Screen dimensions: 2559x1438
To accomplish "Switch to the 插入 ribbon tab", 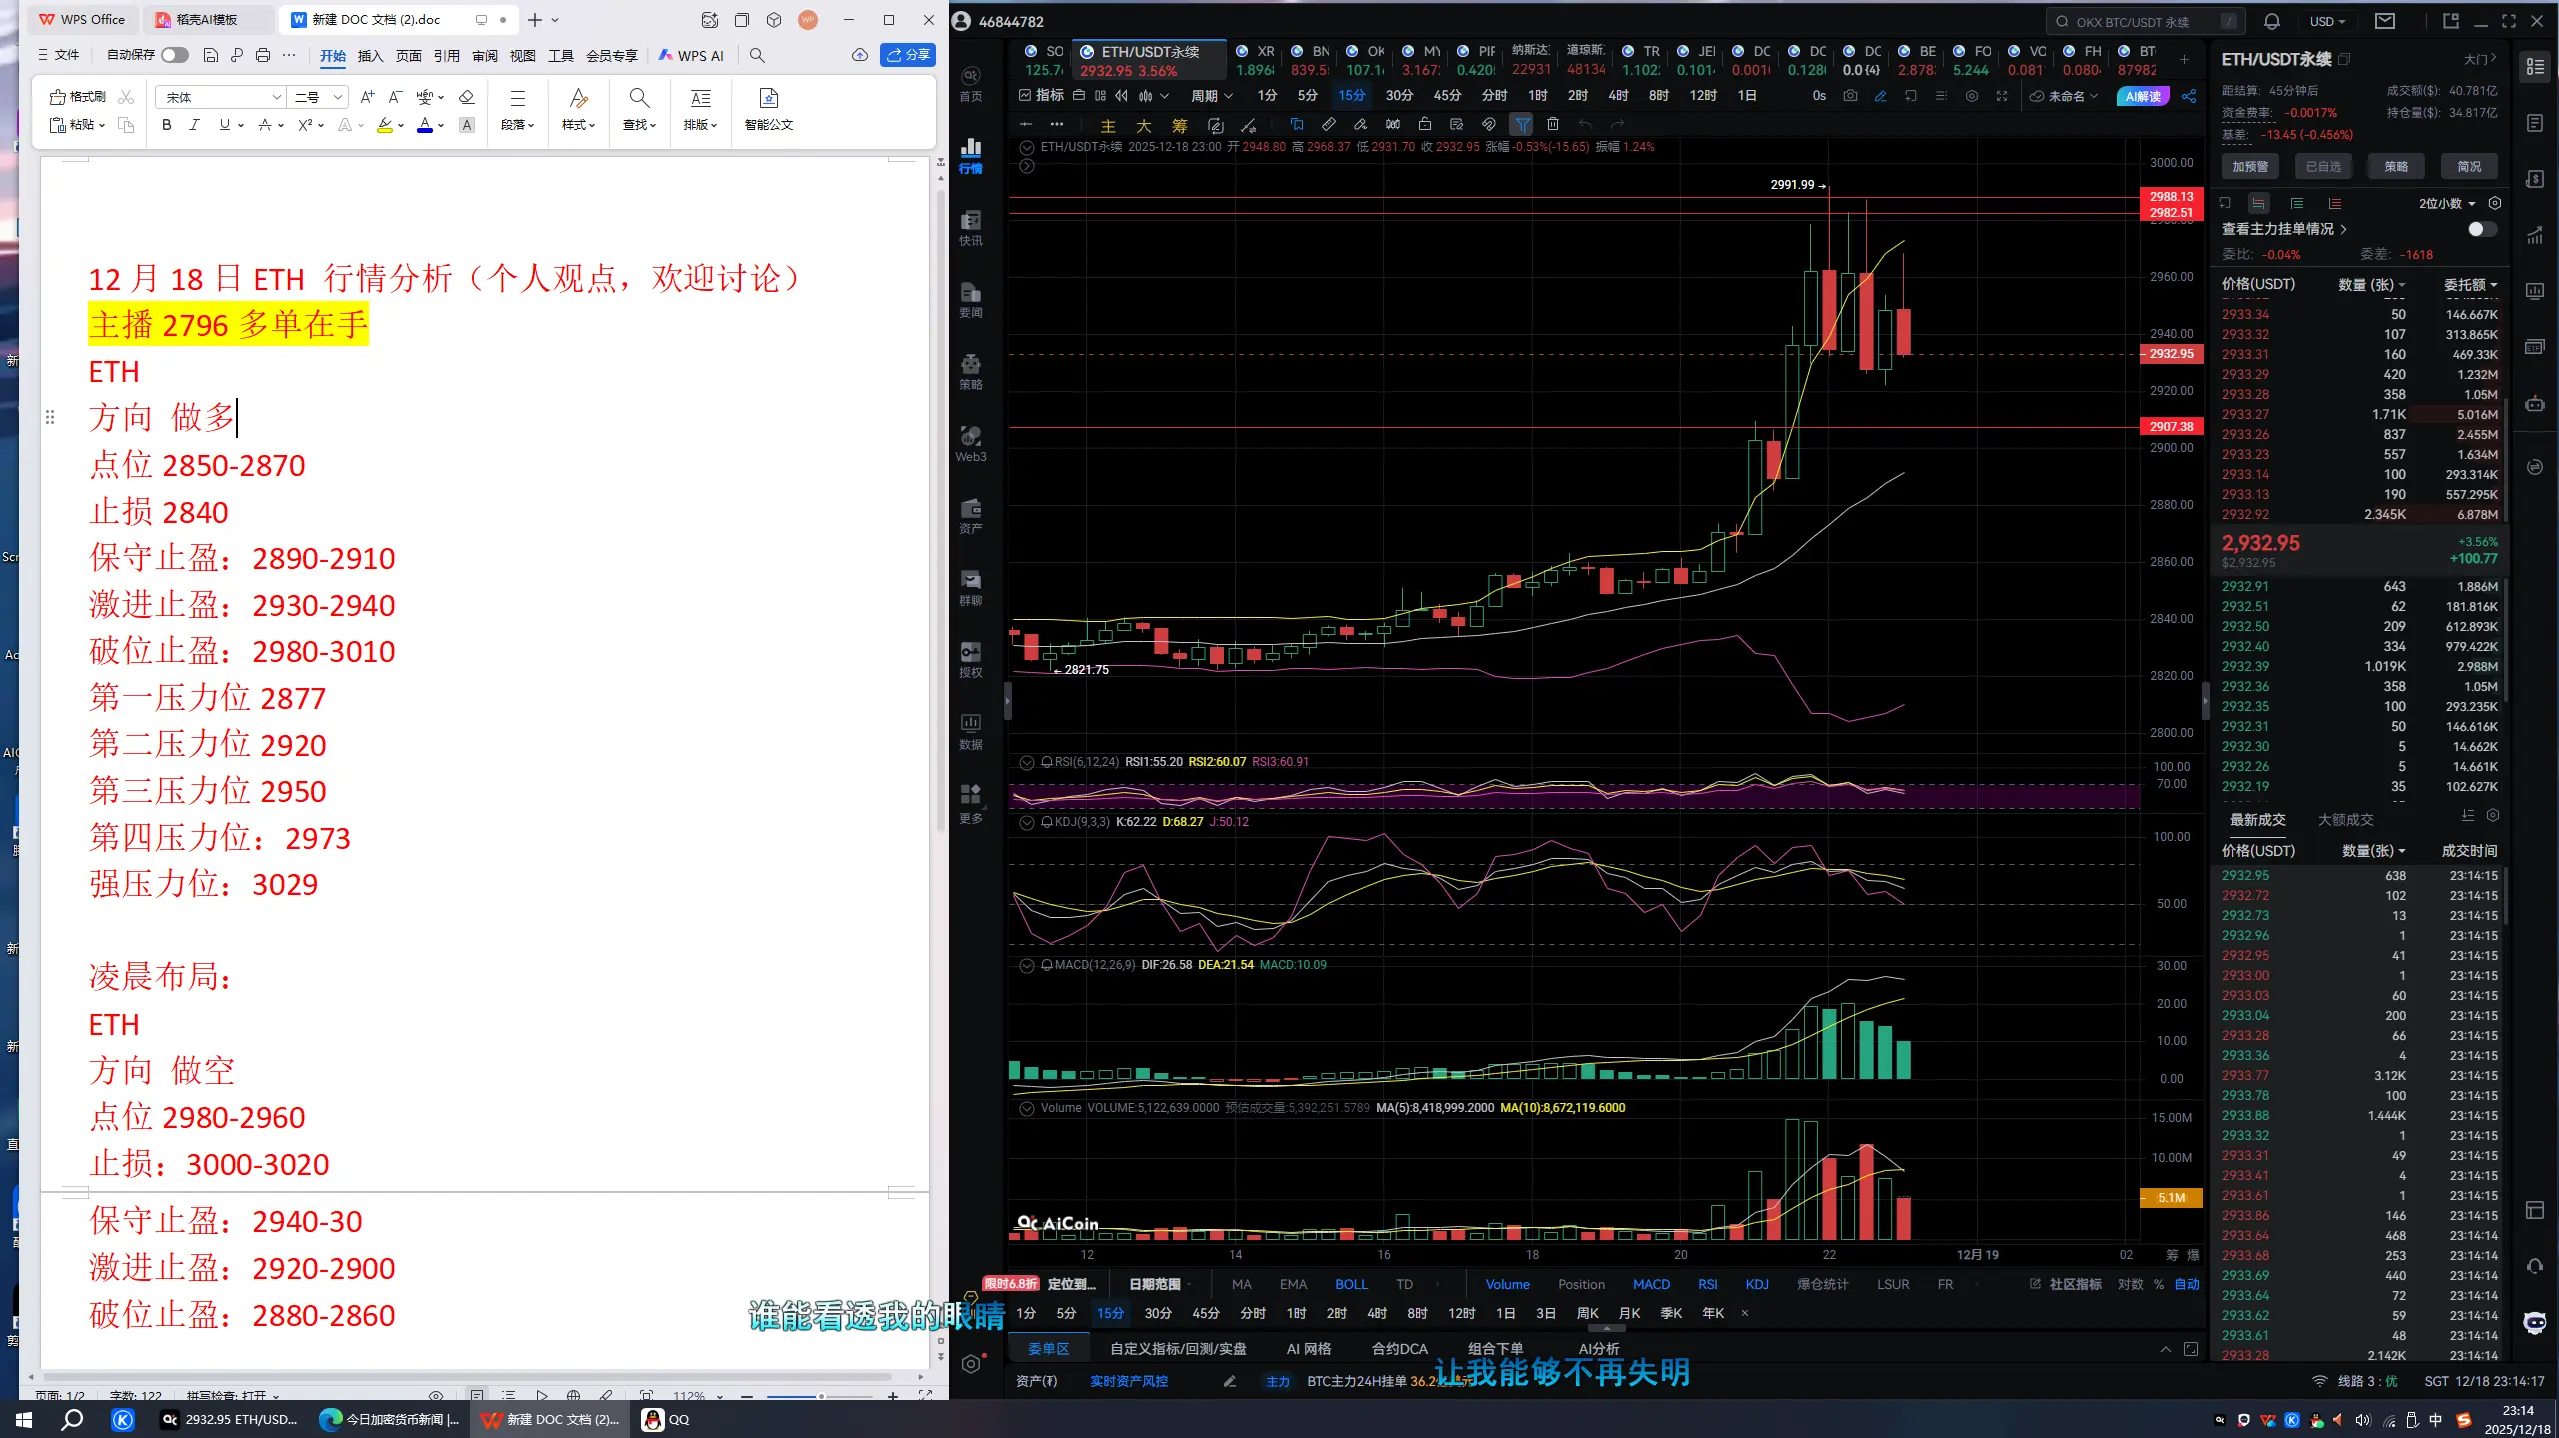I will click(x=370, y=56).
